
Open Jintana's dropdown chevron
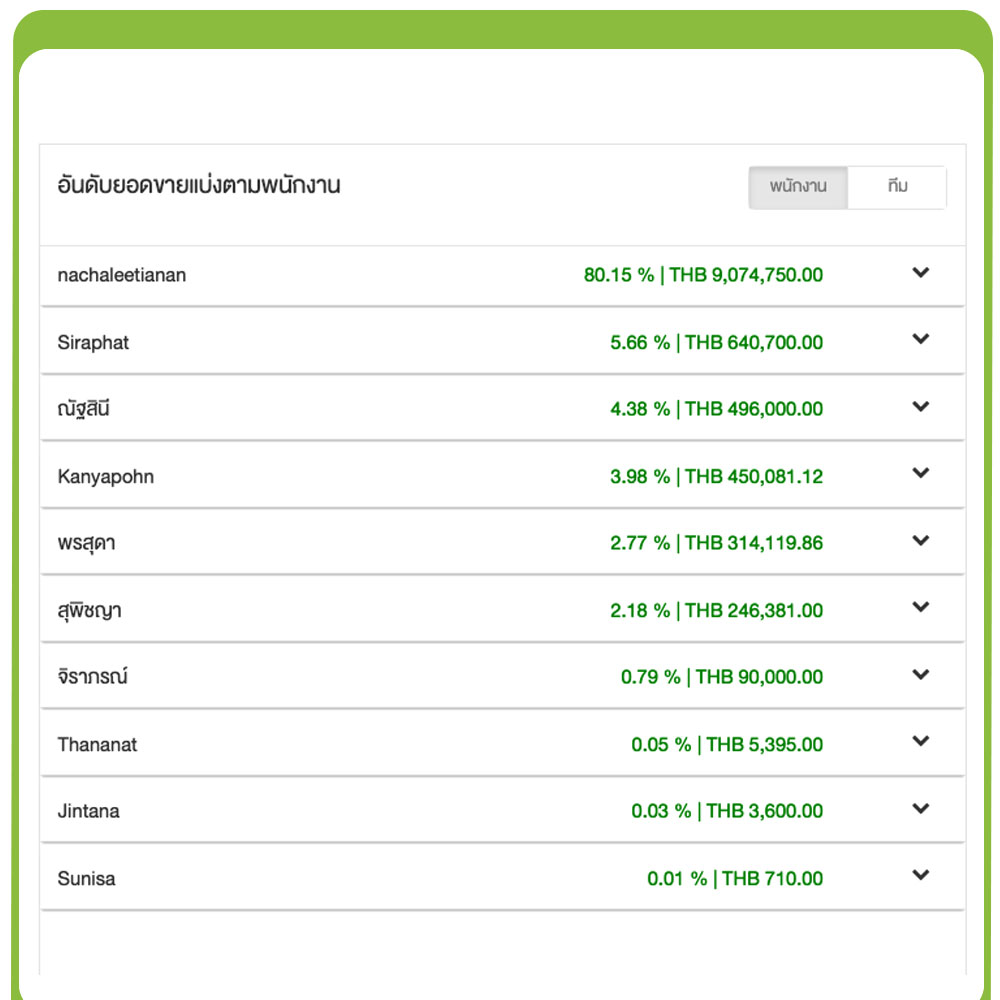921,809
